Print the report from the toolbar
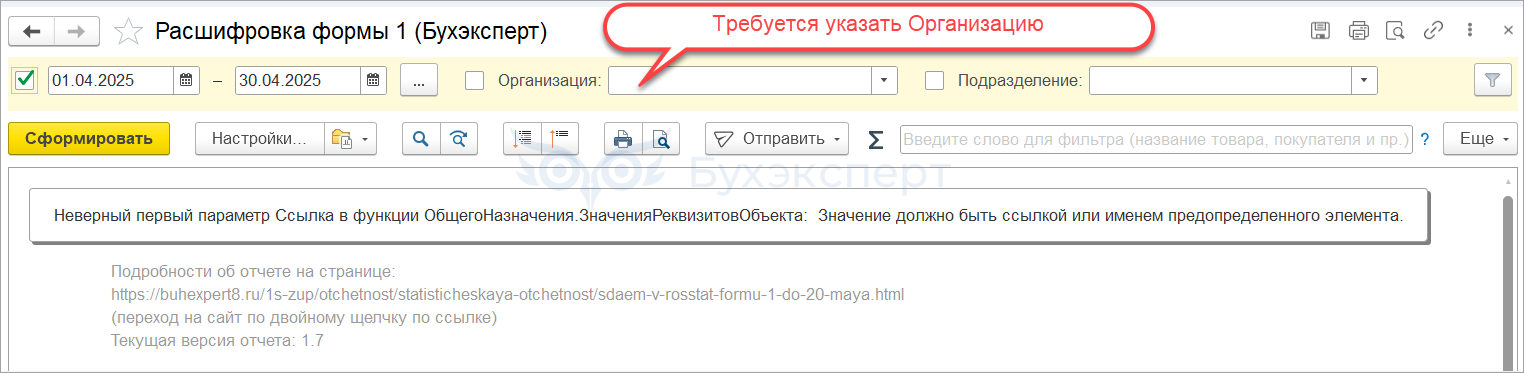 [x=623, y=139]
